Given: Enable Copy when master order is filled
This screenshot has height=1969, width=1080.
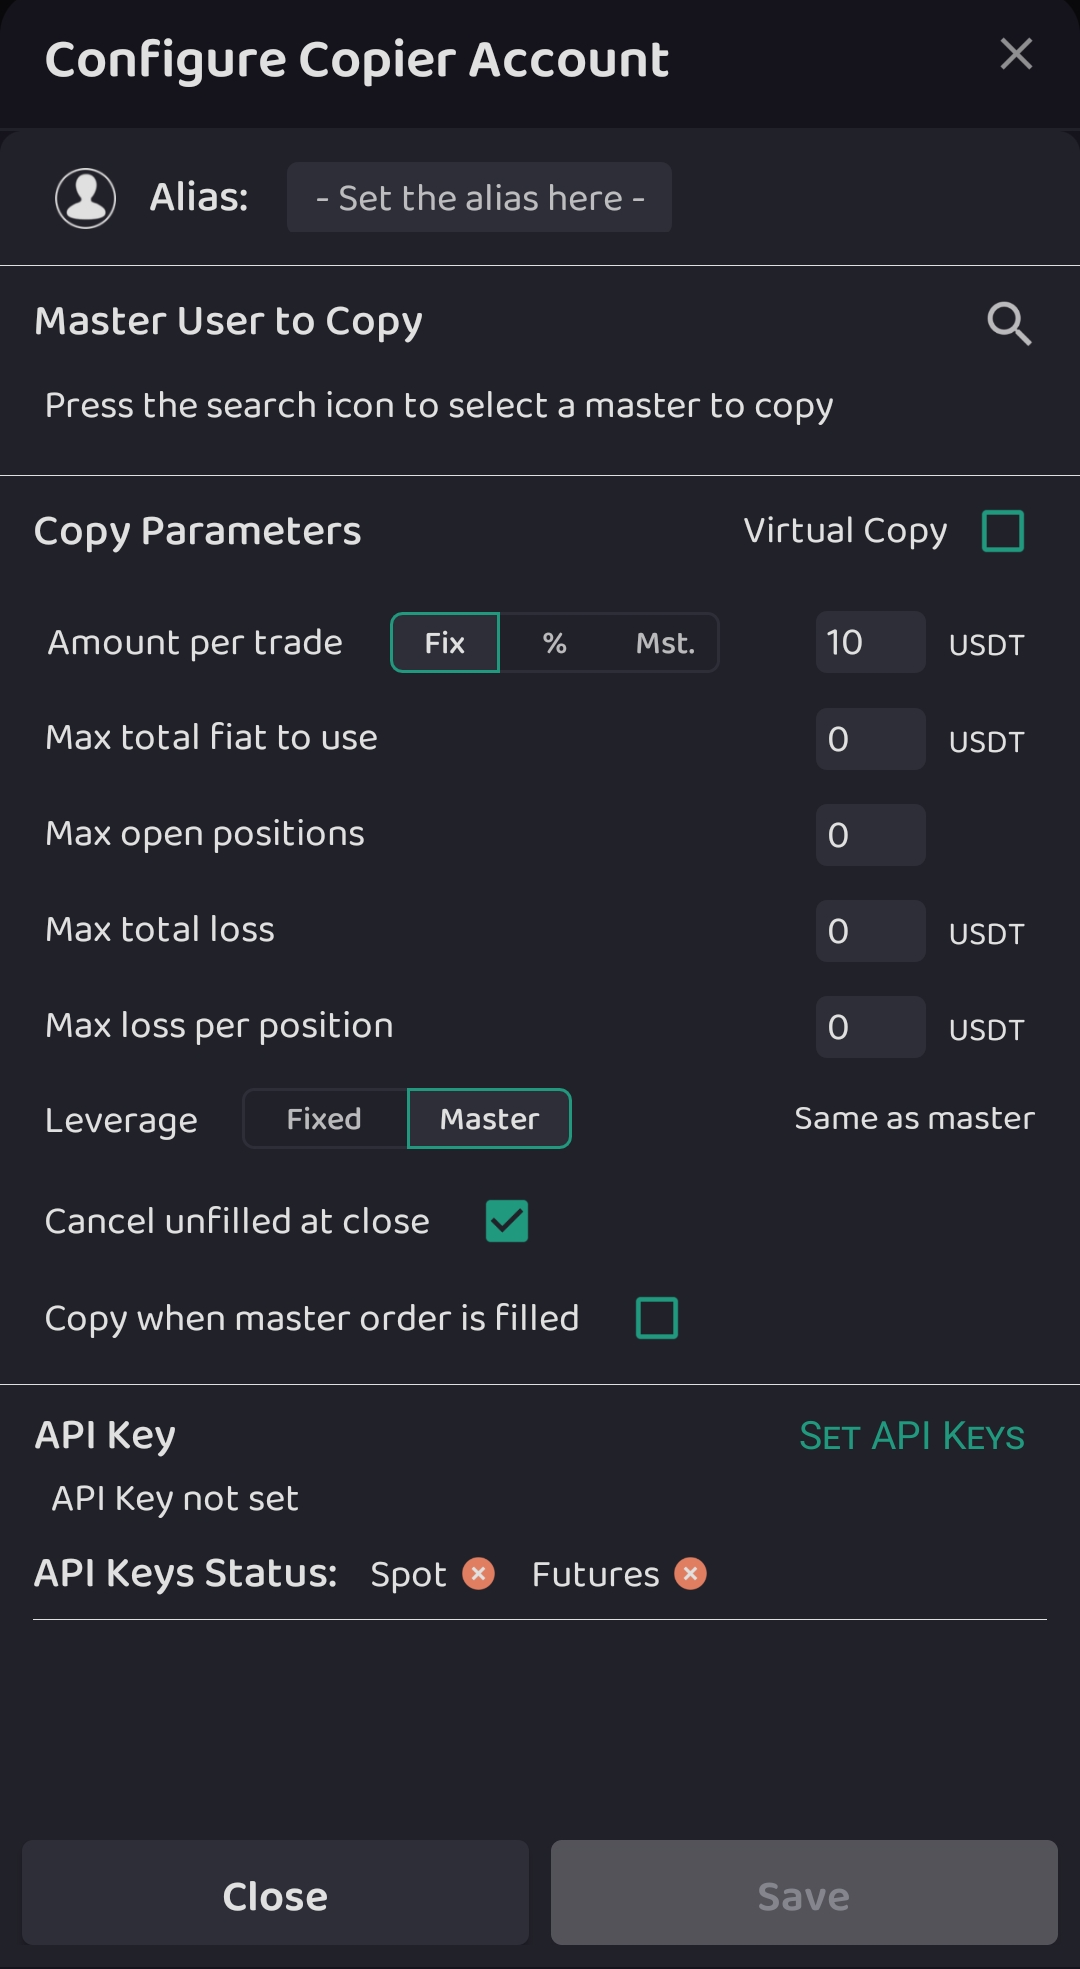Looking at the screenshot, I should tap(657, 1318).
